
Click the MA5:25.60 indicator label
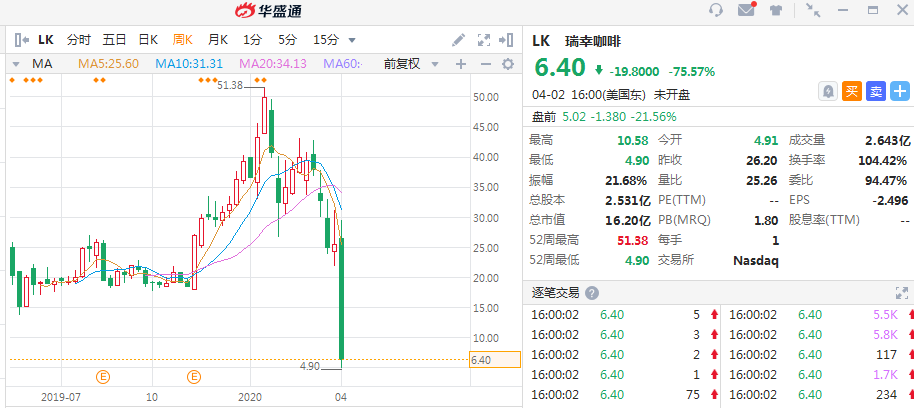[x=108, y=64]
